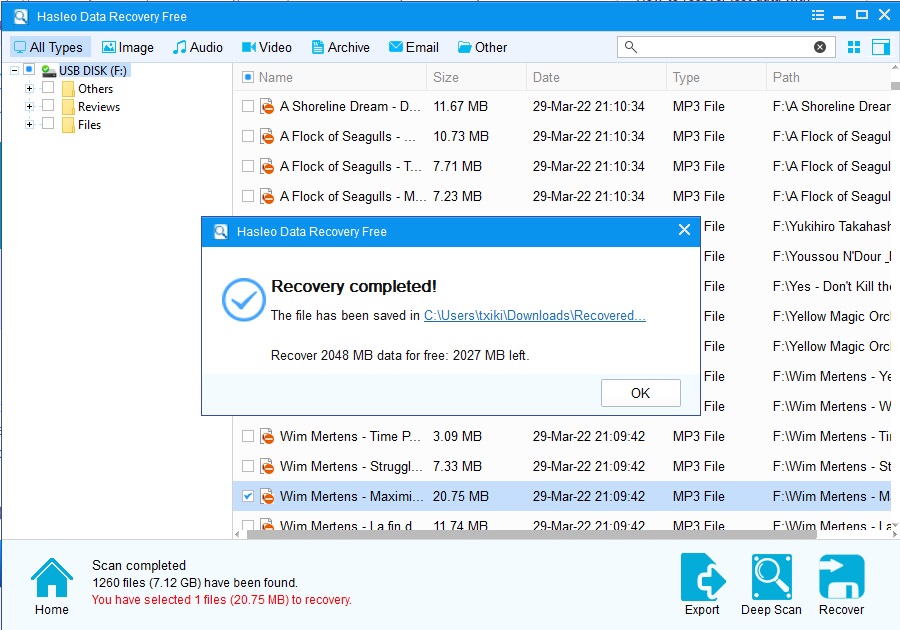
Task: Click MP3 icon of Wim Mertens - Struggl file
Action: pos(267,466)
